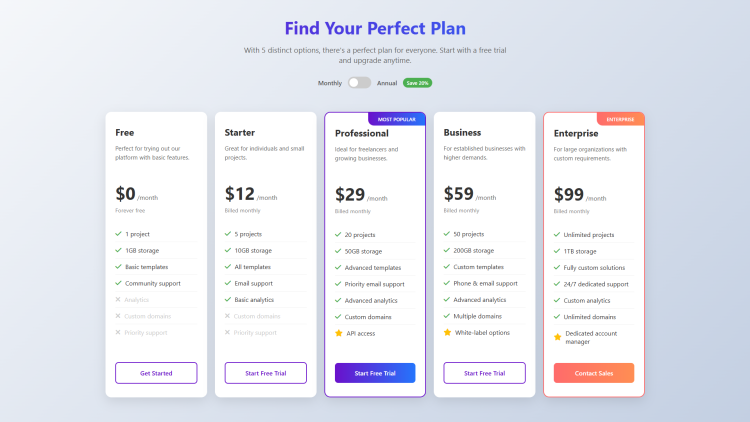Click the star next to Dedicated account manager
This screenshot has height=422, width=750.
pos(557,337)
